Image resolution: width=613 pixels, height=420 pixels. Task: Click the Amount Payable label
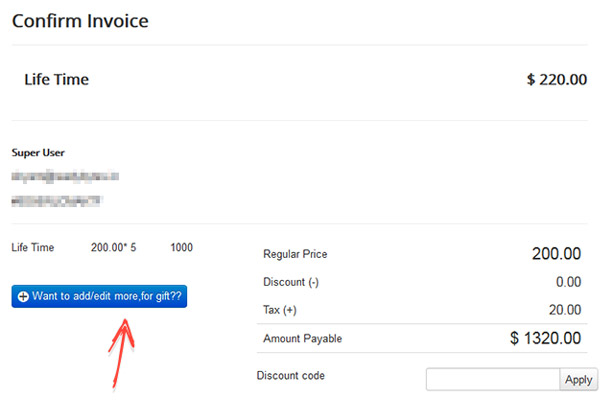(302, 339)
